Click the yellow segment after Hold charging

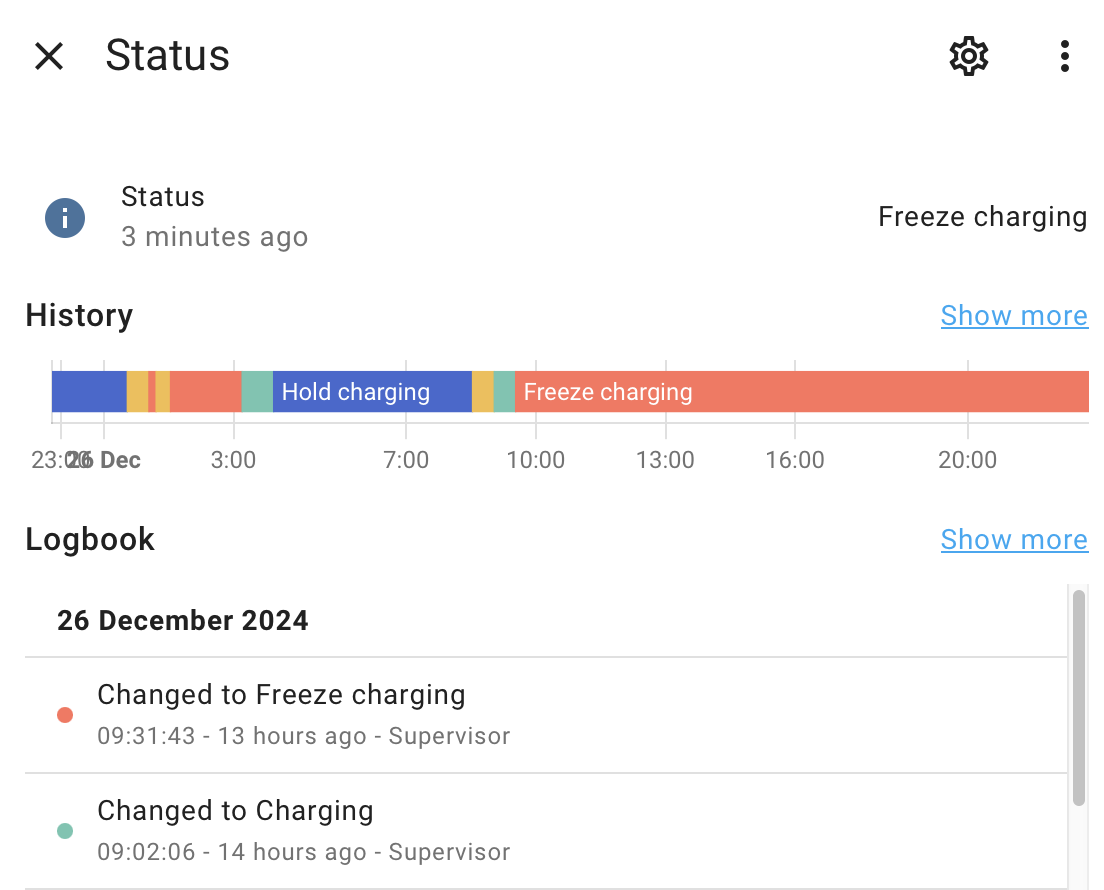(482, 391)
